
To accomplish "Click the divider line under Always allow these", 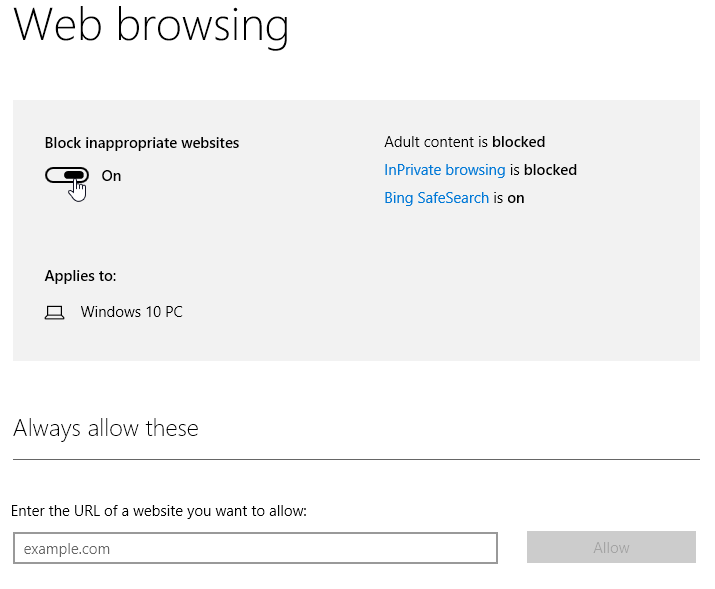I will coord(356,459).
